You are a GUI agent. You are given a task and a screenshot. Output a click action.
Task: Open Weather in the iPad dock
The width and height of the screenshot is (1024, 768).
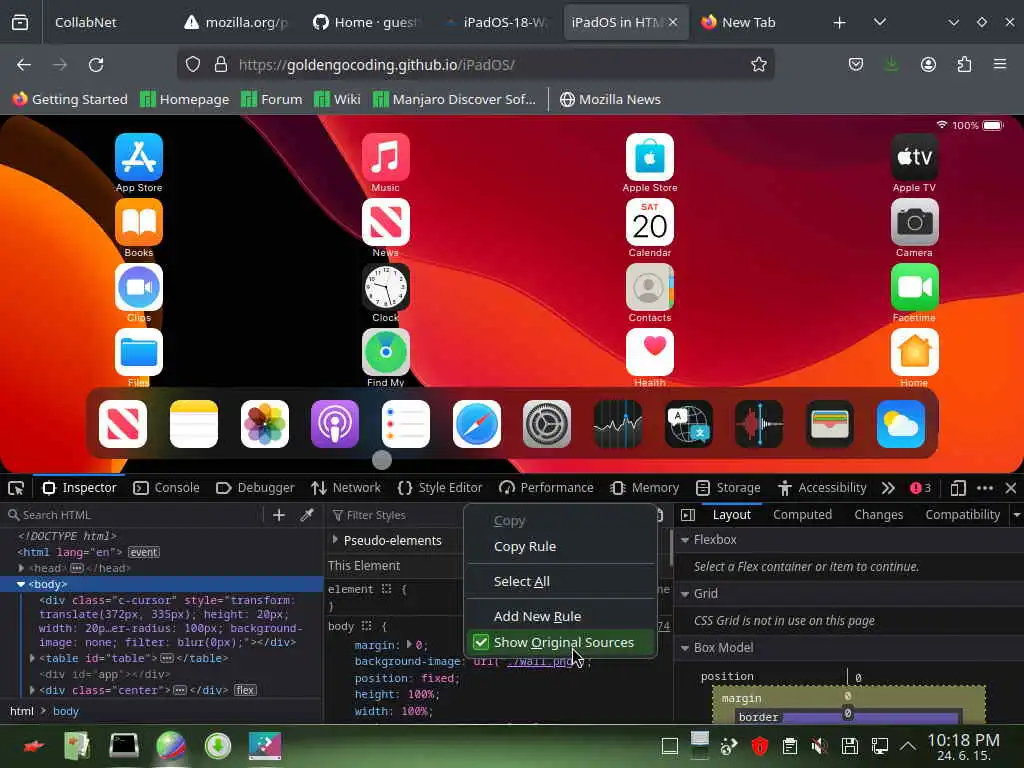(901, 424)
